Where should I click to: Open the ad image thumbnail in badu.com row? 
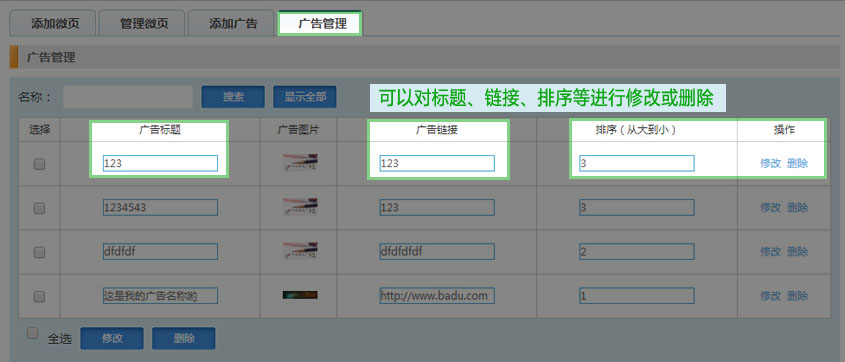click(300, 295)
